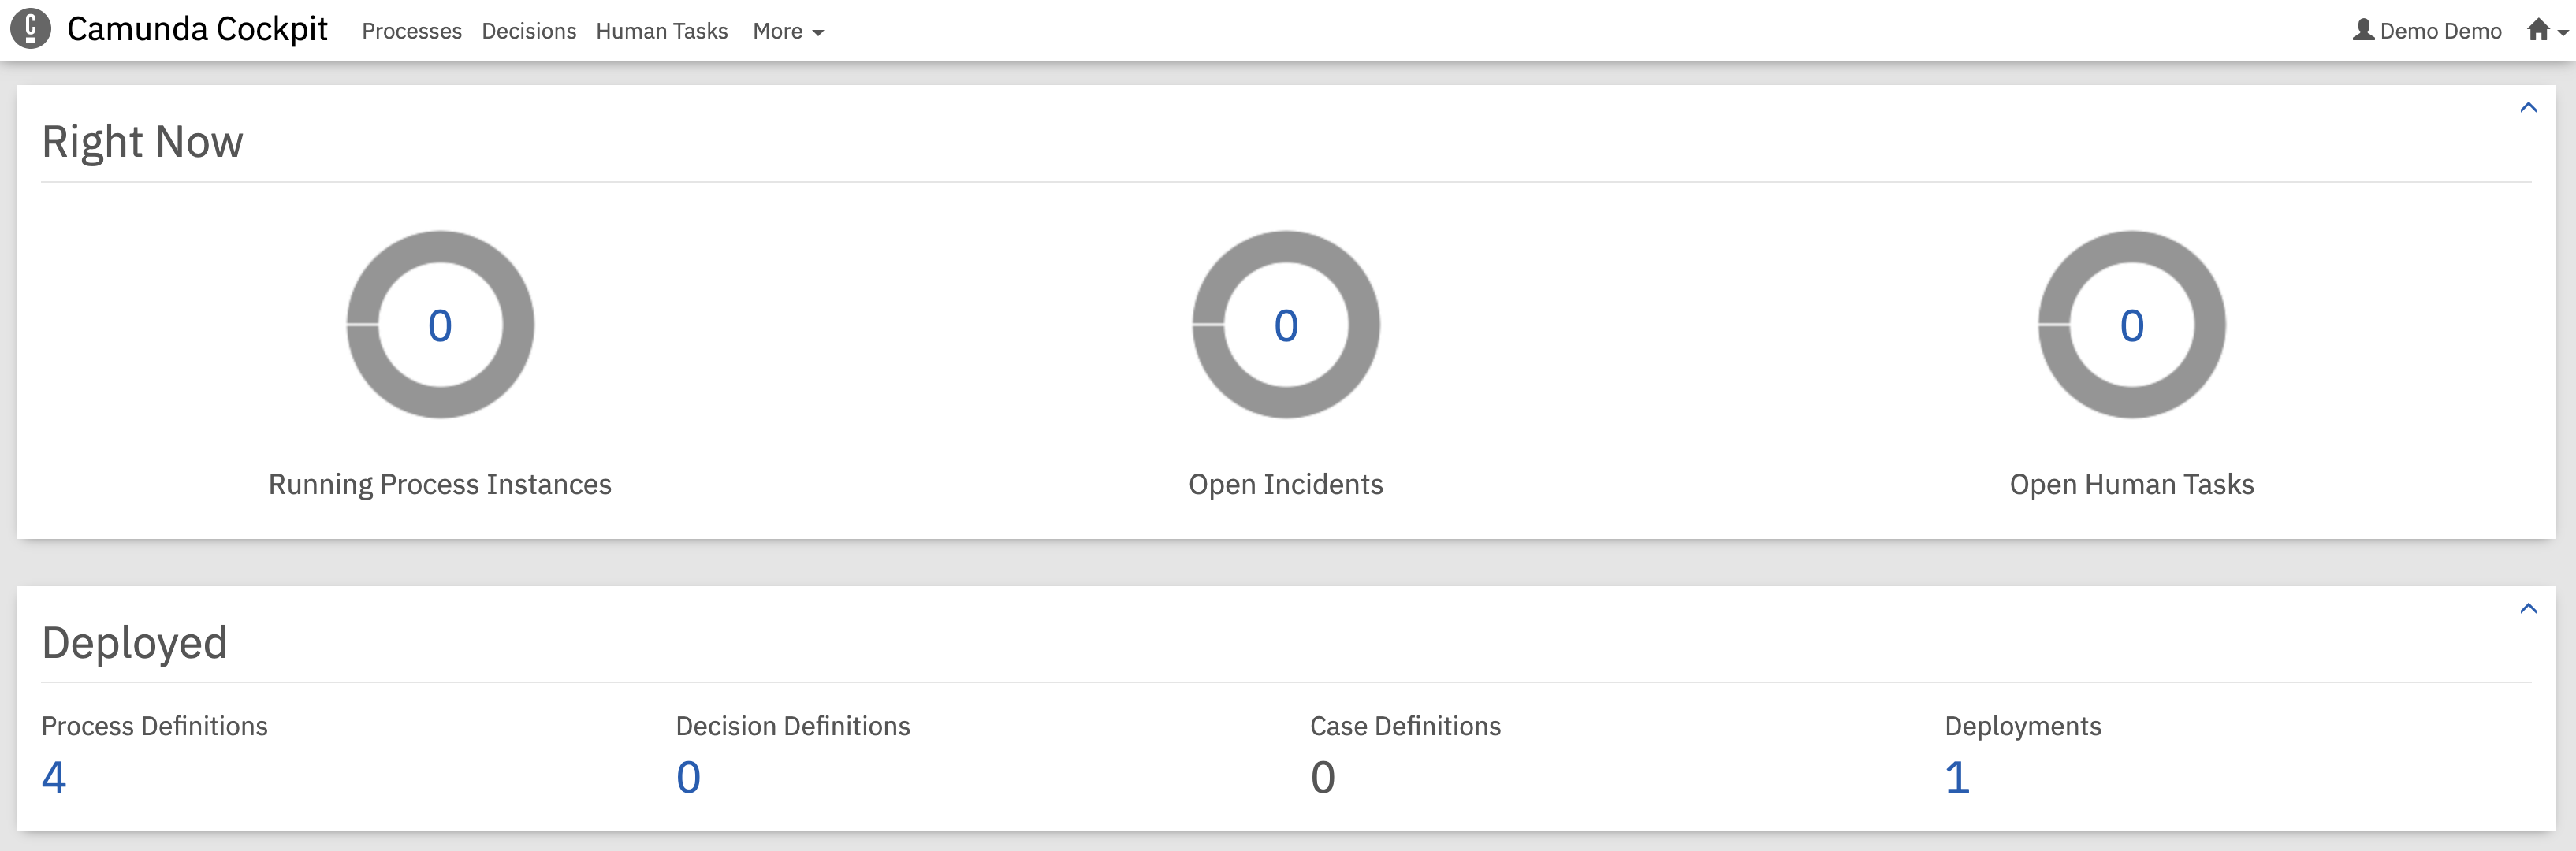The image size is (2576, 851).
Task: Navigate to Human Tasks
Action: tap(661, 32)
